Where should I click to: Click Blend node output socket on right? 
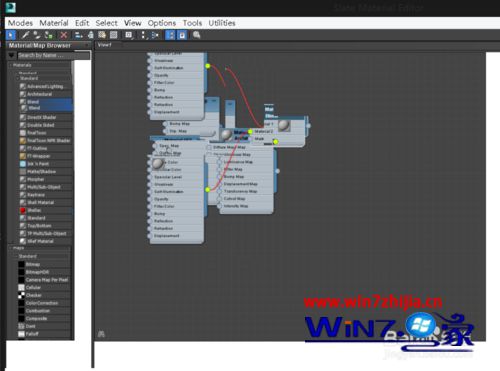[308, 126]
